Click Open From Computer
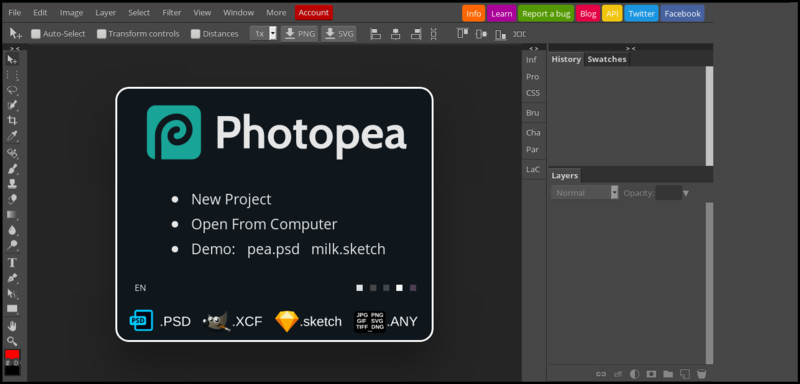Screen dimensions: 800x384 pyautogui.click(x=264, y=224)
